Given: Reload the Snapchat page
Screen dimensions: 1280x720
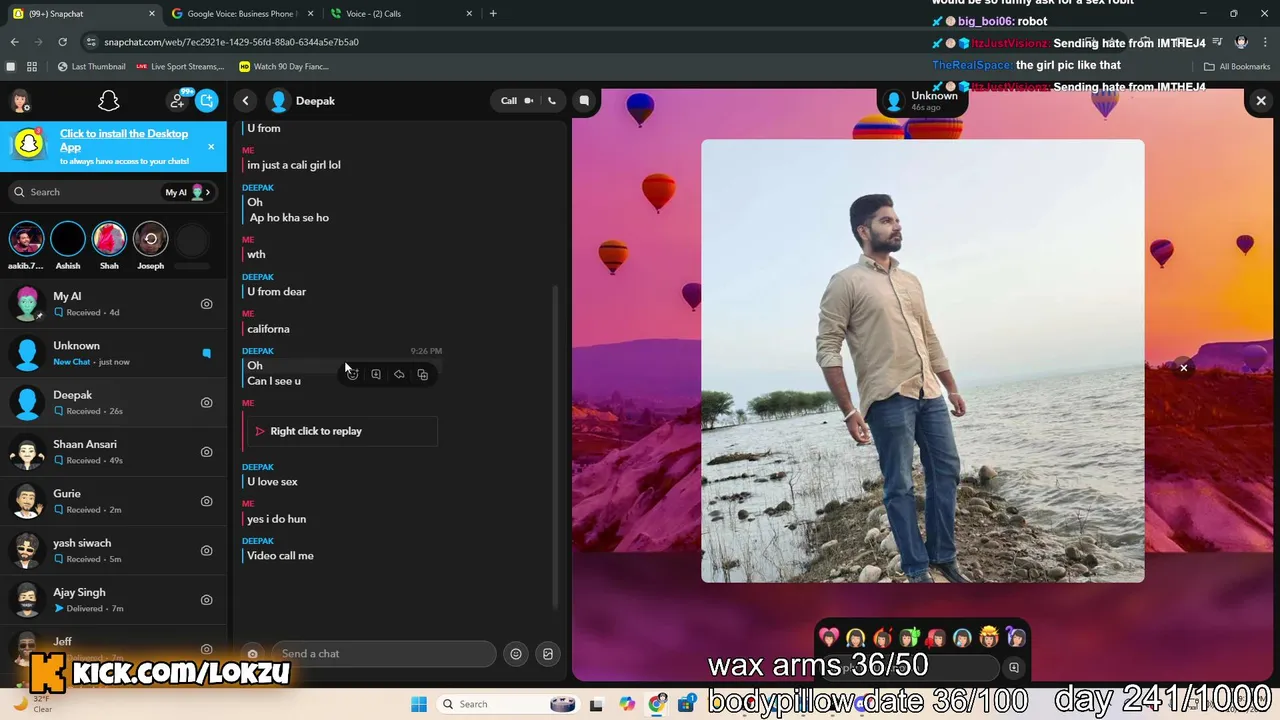Looking at the screenshot, I should click(62, 42).
